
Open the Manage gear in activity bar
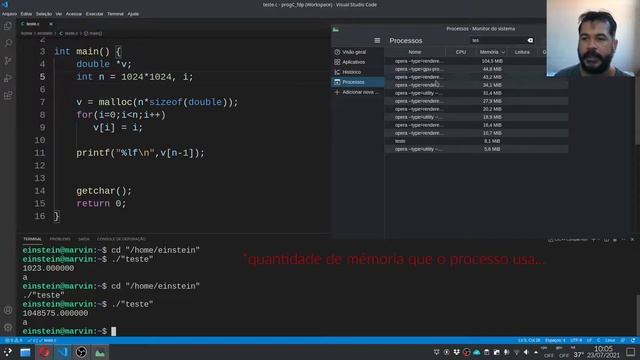pos(8,327)
